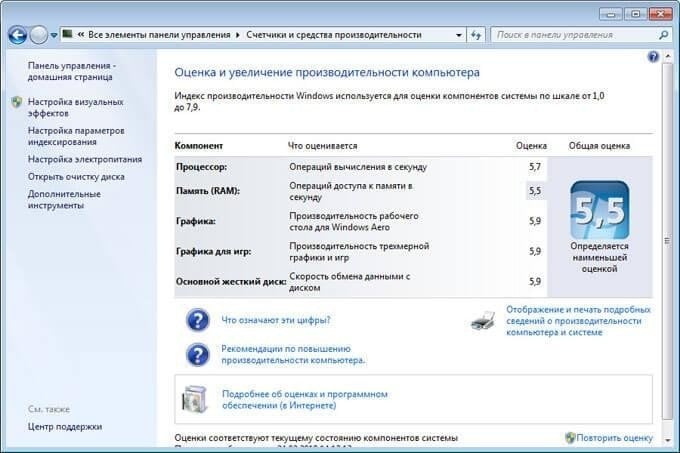Open 'Настройка электропитания' in sidebar
Screen dimensions: 680x453
click(x=85, y=160)
